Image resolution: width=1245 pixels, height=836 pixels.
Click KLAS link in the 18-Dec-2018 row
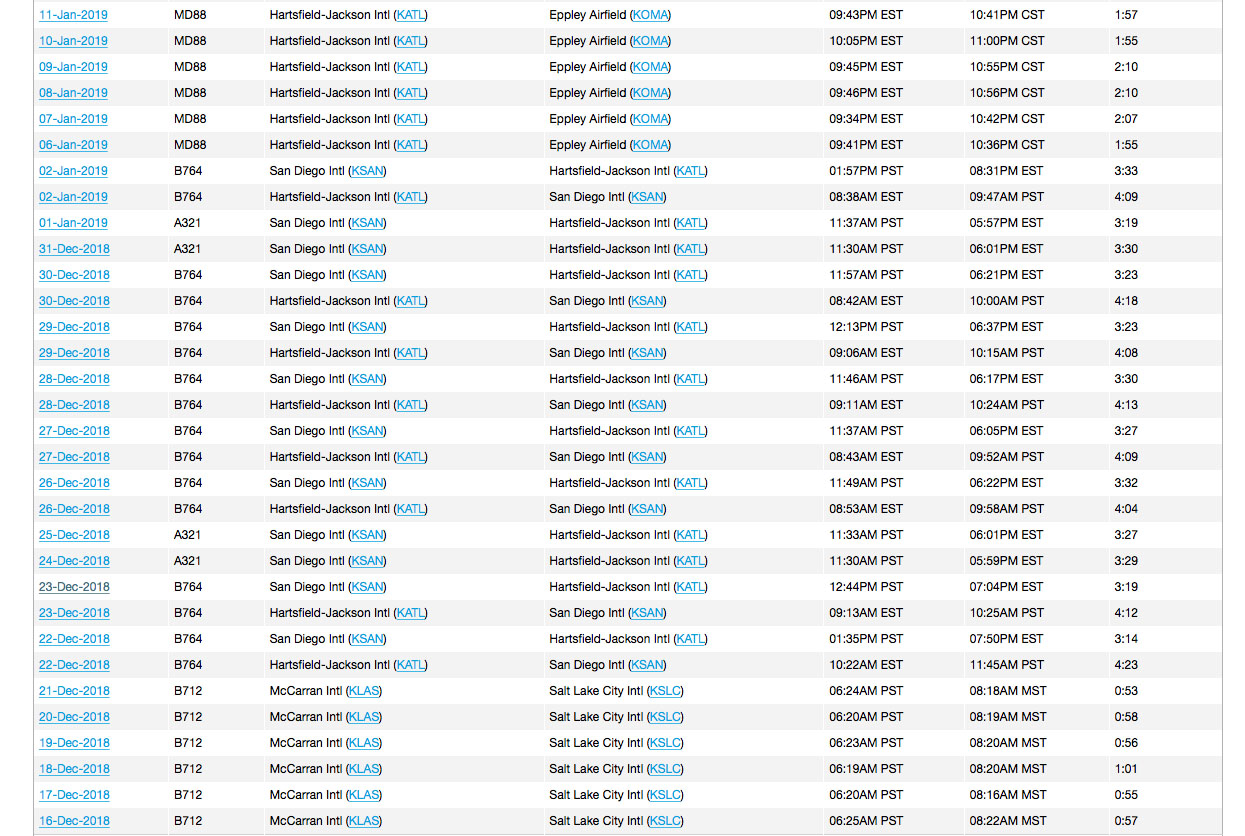pos(364,769)
